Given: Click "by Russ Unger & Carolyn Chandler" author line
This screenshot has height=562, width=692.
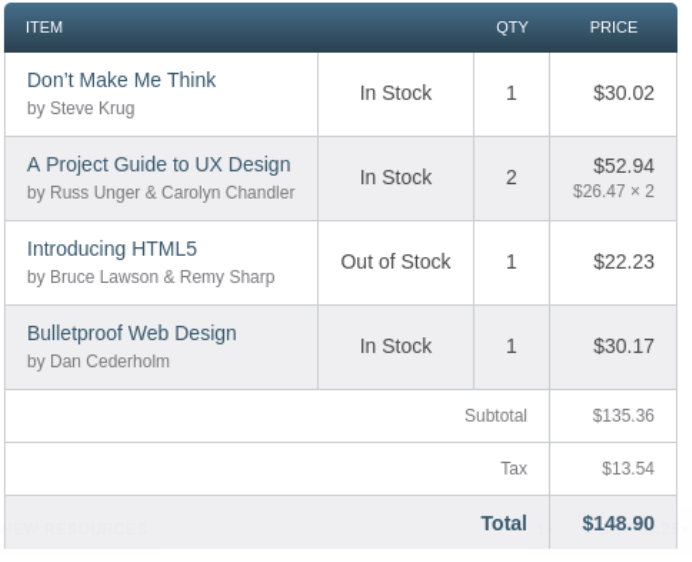Looking at the screenshot, I should [160, 192].
